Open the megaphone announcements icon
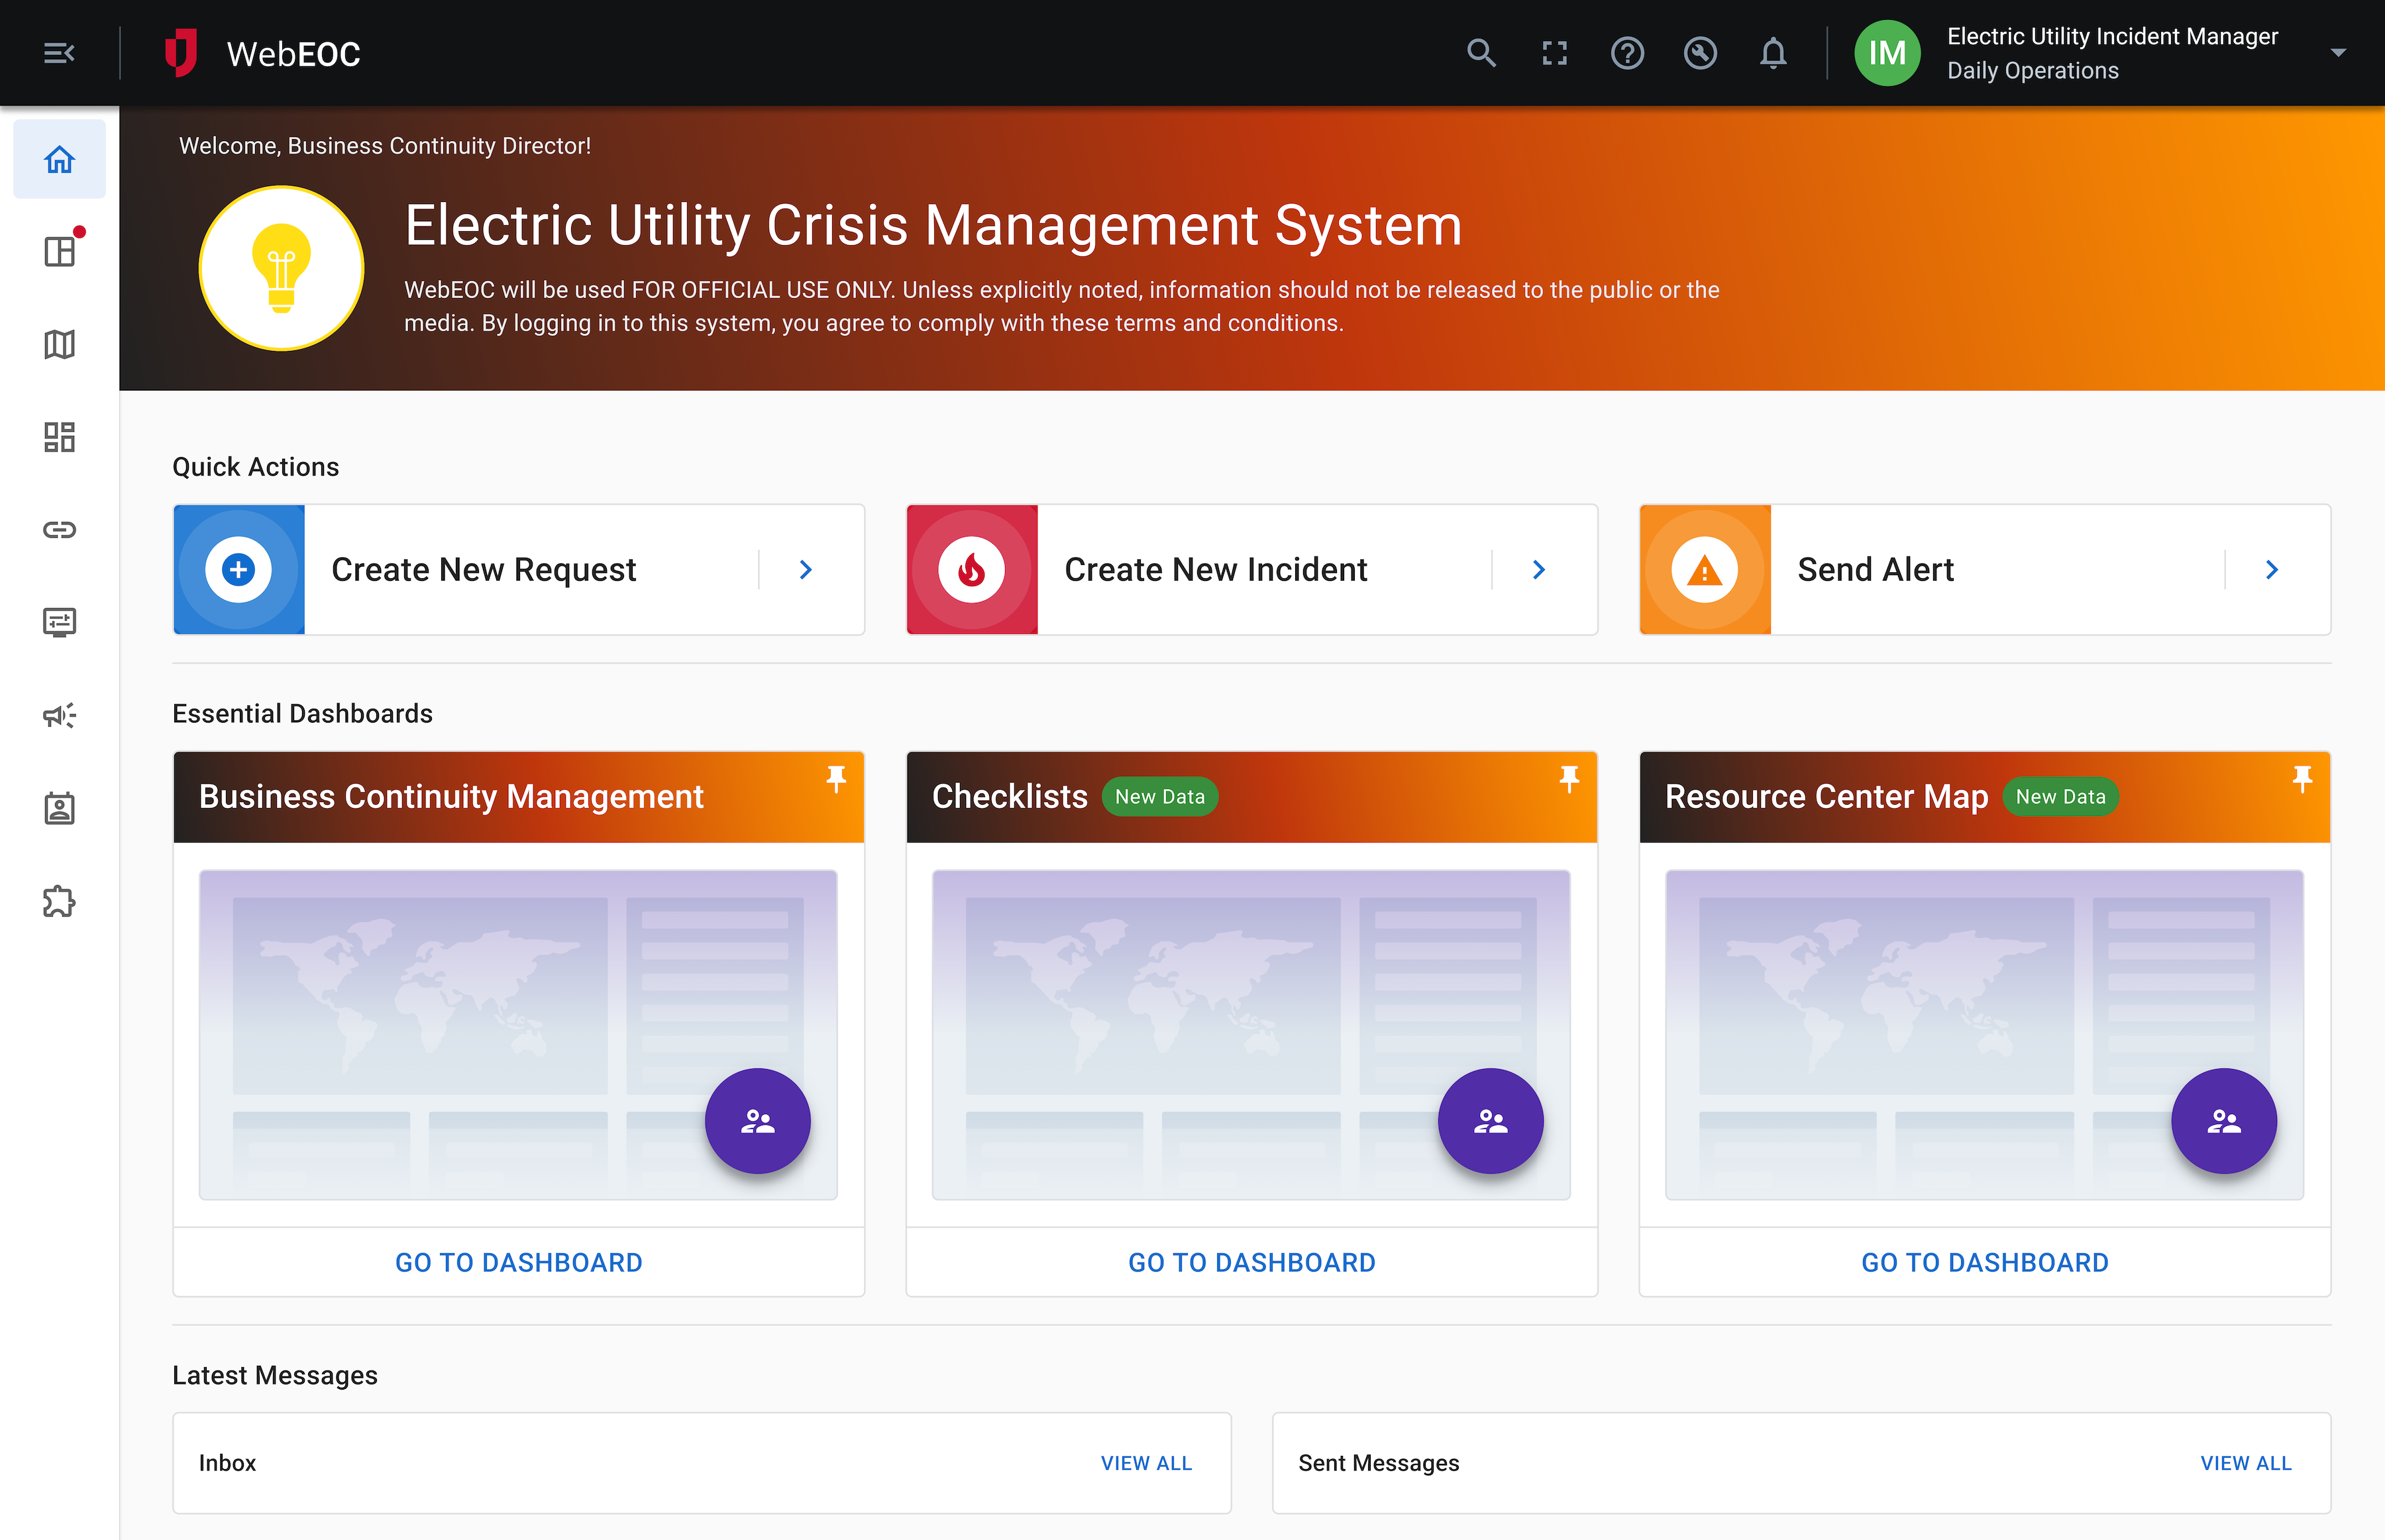The image size is (2385, 1540). (59, 715)
